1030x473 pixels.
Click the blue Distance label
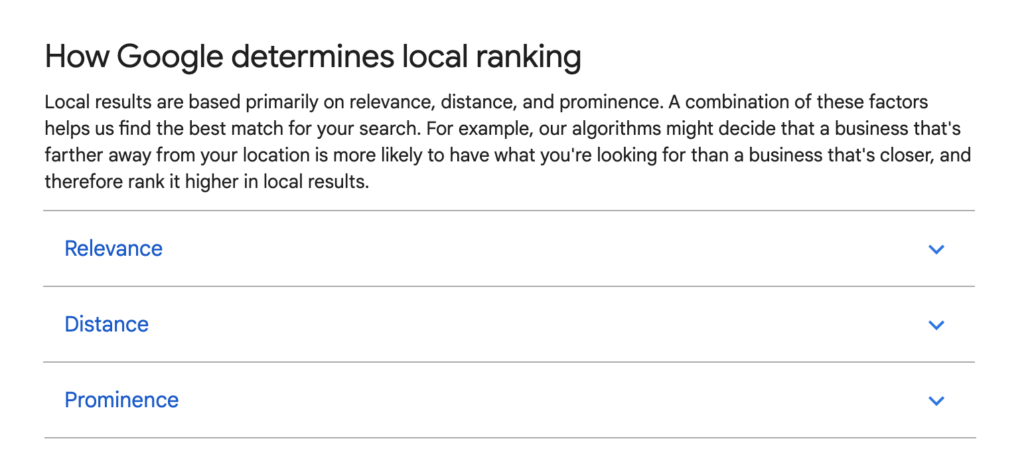click(106, 325)
